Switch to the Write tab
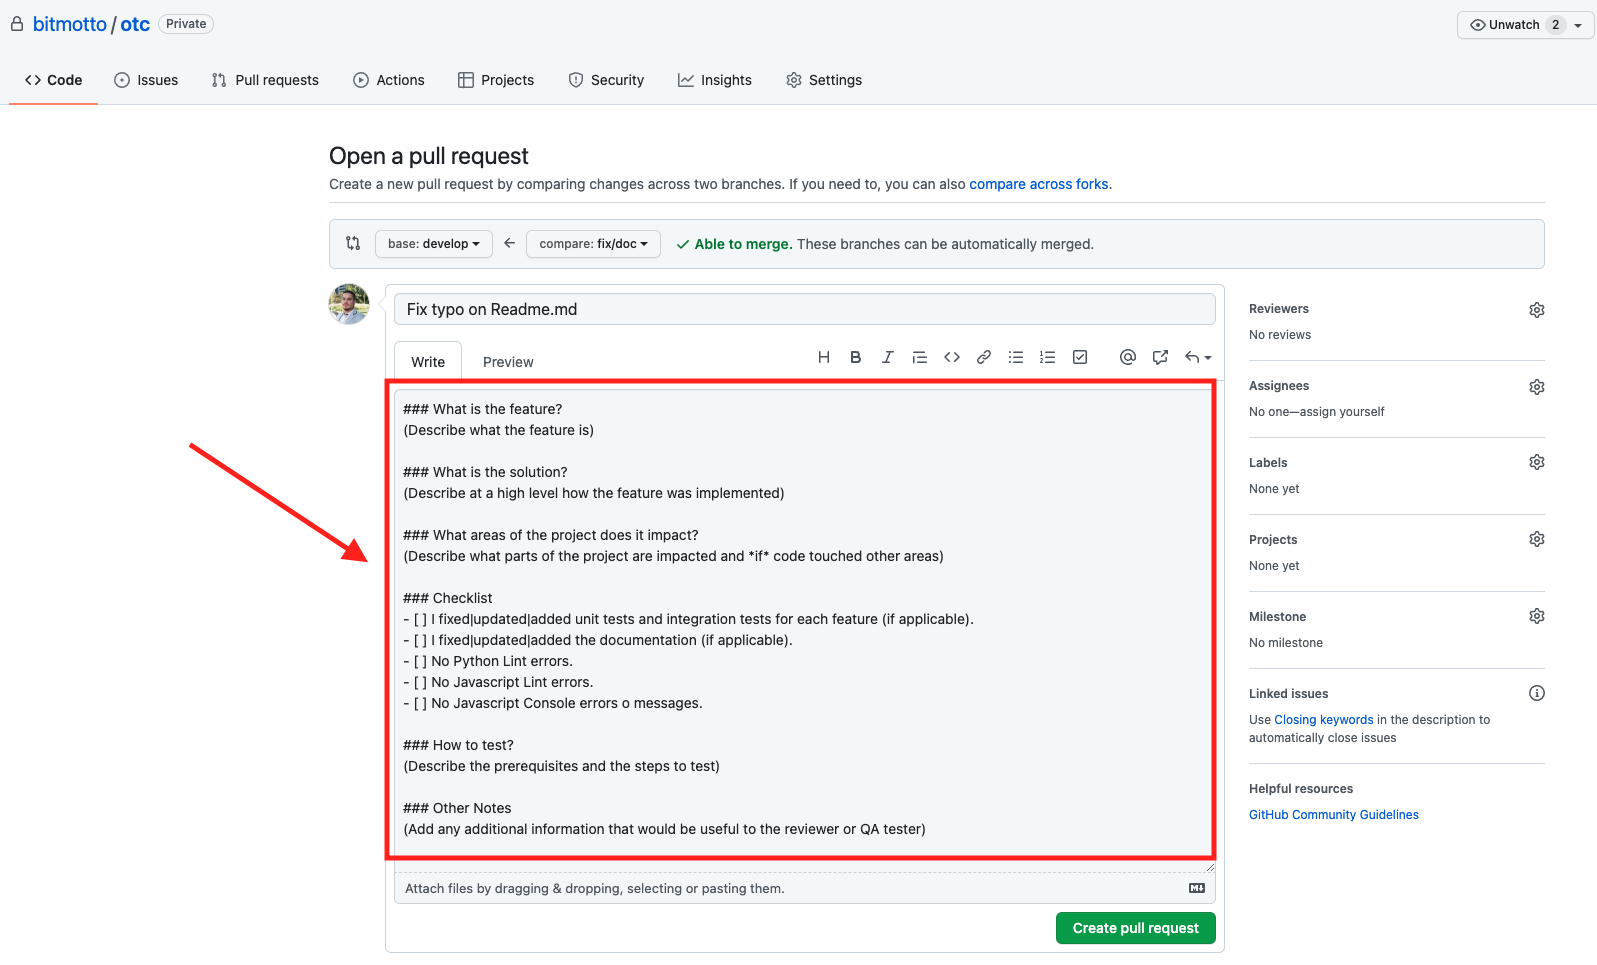1597x965 pixels. tap(428, 361)
